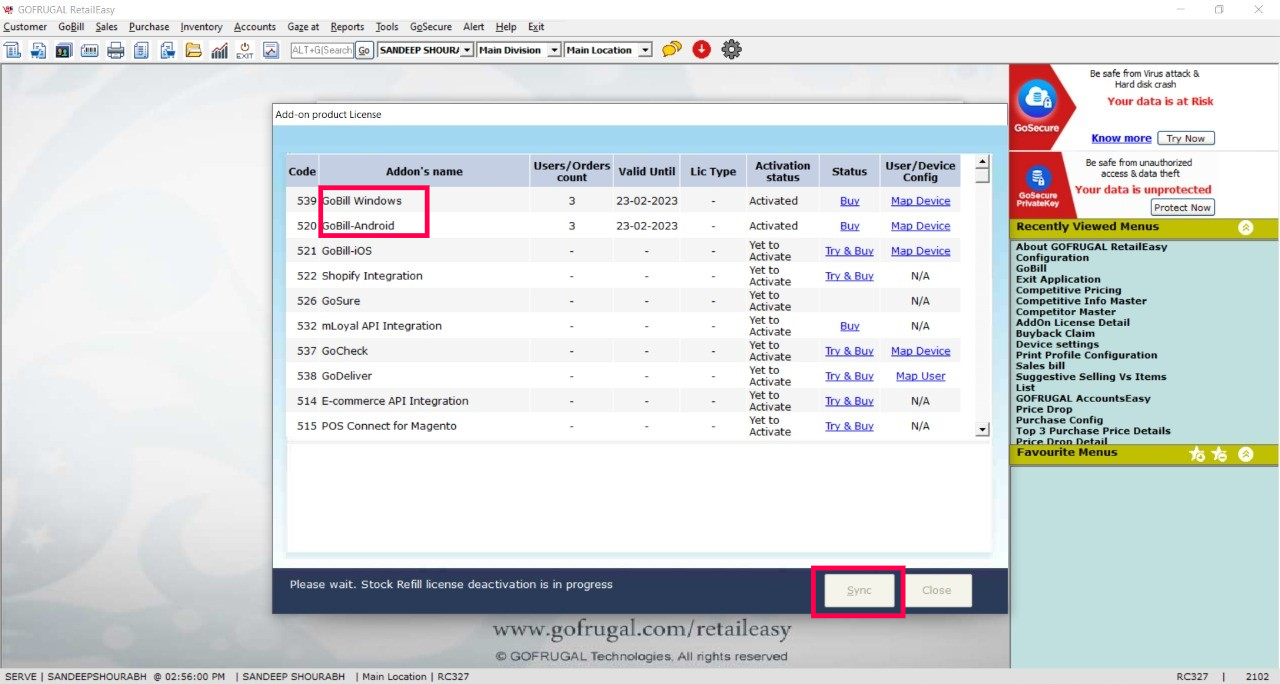The width and height of the screenshot is (1280, 684).
Task: Expand the Main Division dropdown
Action: (554, 50)
